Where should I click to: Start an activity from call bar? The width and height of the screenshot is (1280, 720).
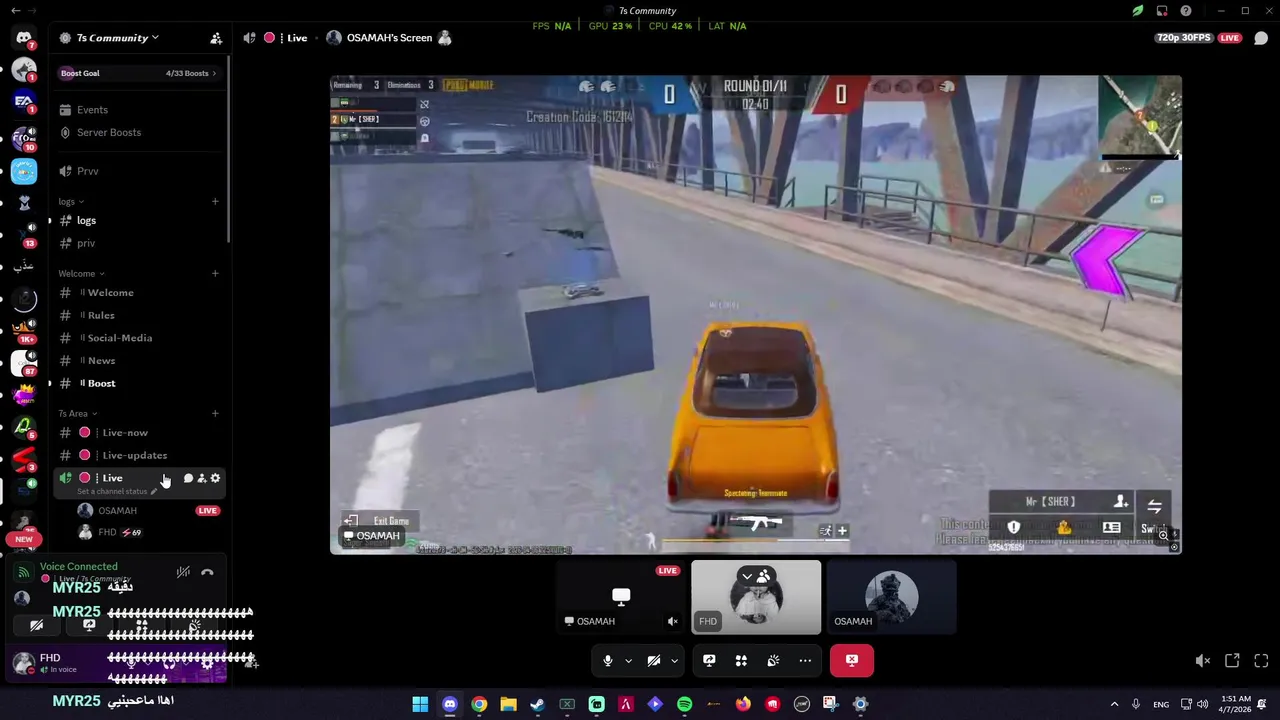click(x=741, y=660)
